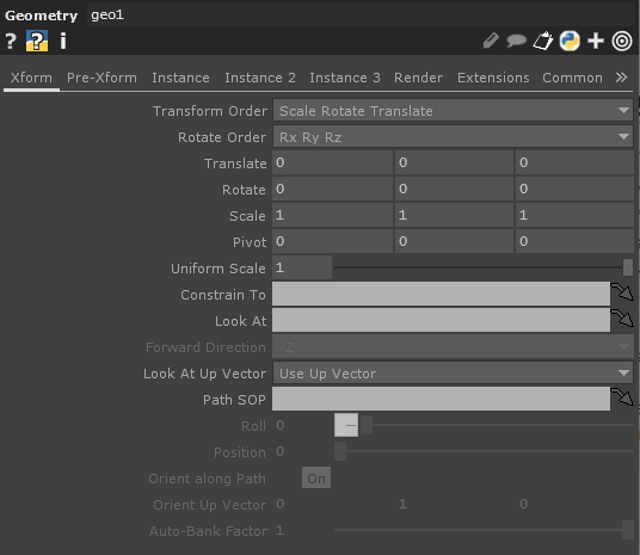The width and height of the screenshot is (640, 555).
Task: Click the Rotate Z value field
Action: point(574,189)
